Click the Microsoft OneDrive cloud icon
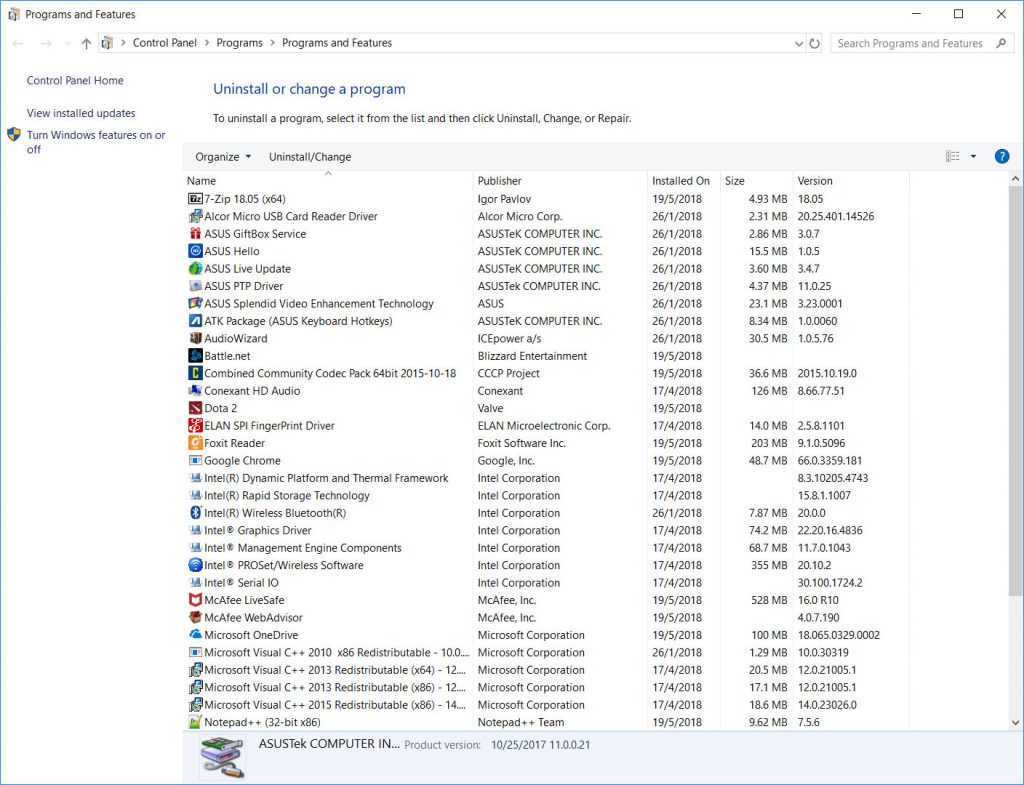 coord(195,635)
